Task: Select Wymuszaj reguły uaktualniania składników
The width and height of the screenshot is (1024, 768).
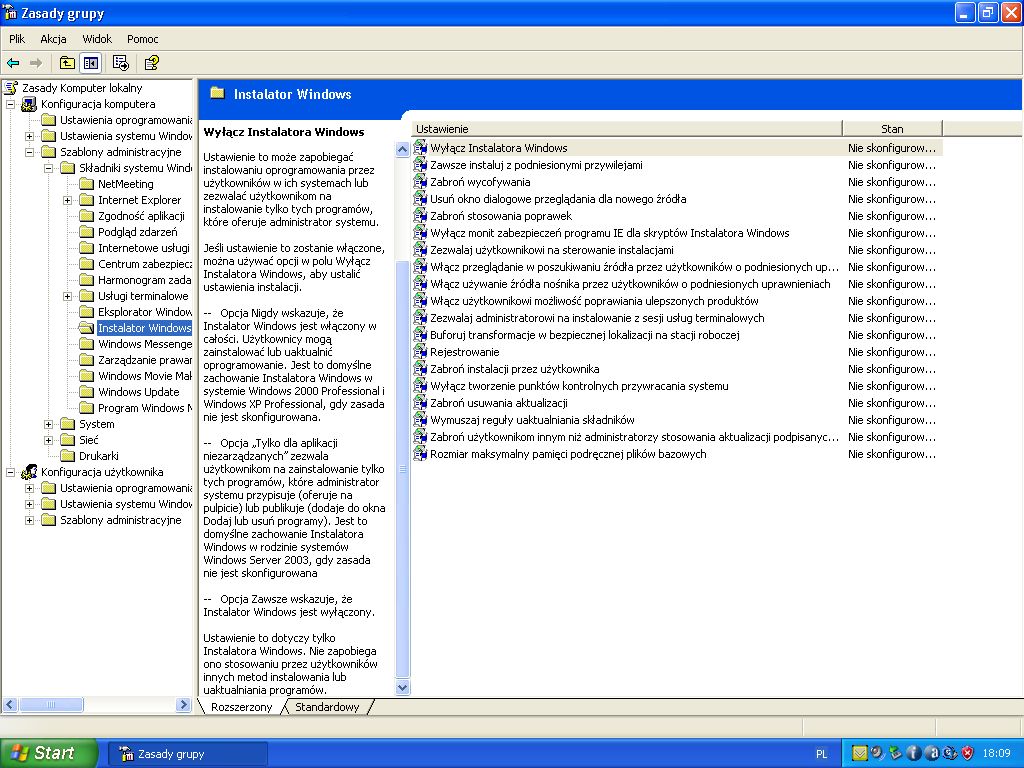Action: tap(532, 420)
